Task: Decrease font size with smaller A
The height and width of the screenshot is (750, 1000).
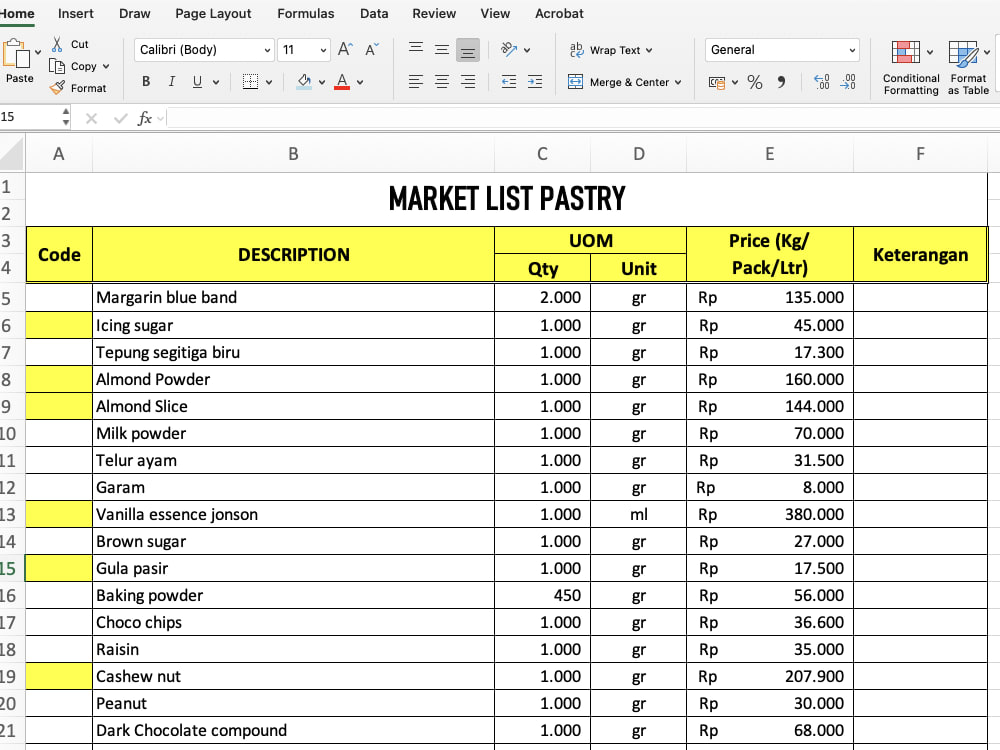Action: (372, 50)
